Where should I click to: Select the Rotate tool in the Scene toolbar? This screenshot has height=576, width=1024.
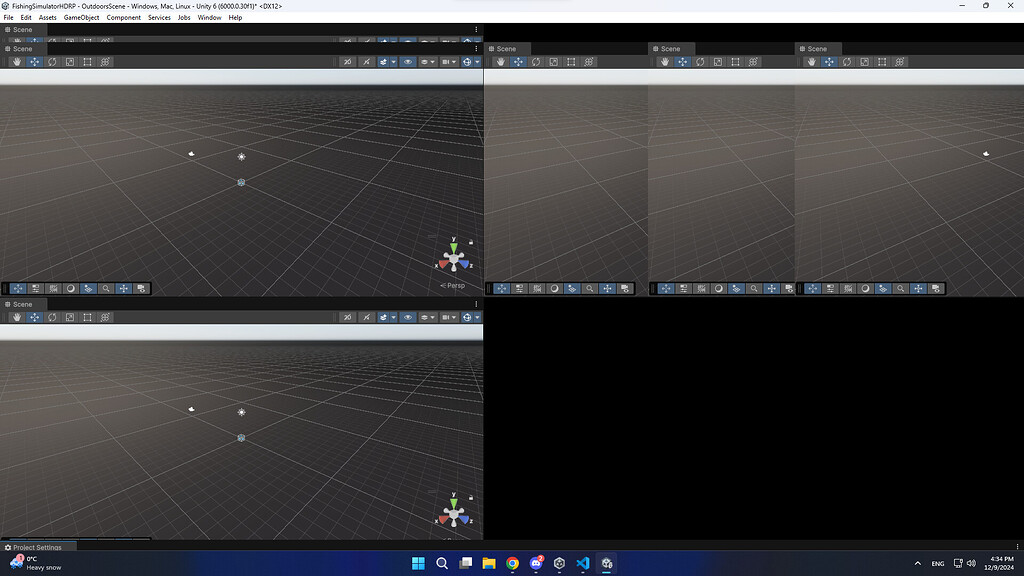coord(52,61)
